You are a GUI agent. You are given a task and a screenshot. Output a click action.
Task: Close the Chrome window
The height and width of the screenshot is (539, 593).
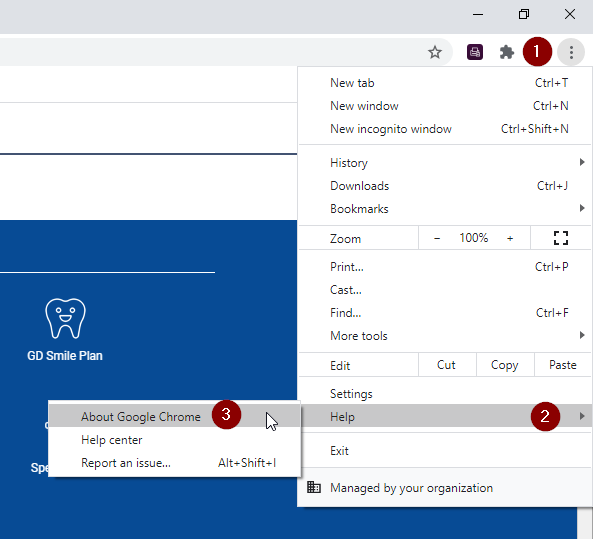(x=570, y=14)
